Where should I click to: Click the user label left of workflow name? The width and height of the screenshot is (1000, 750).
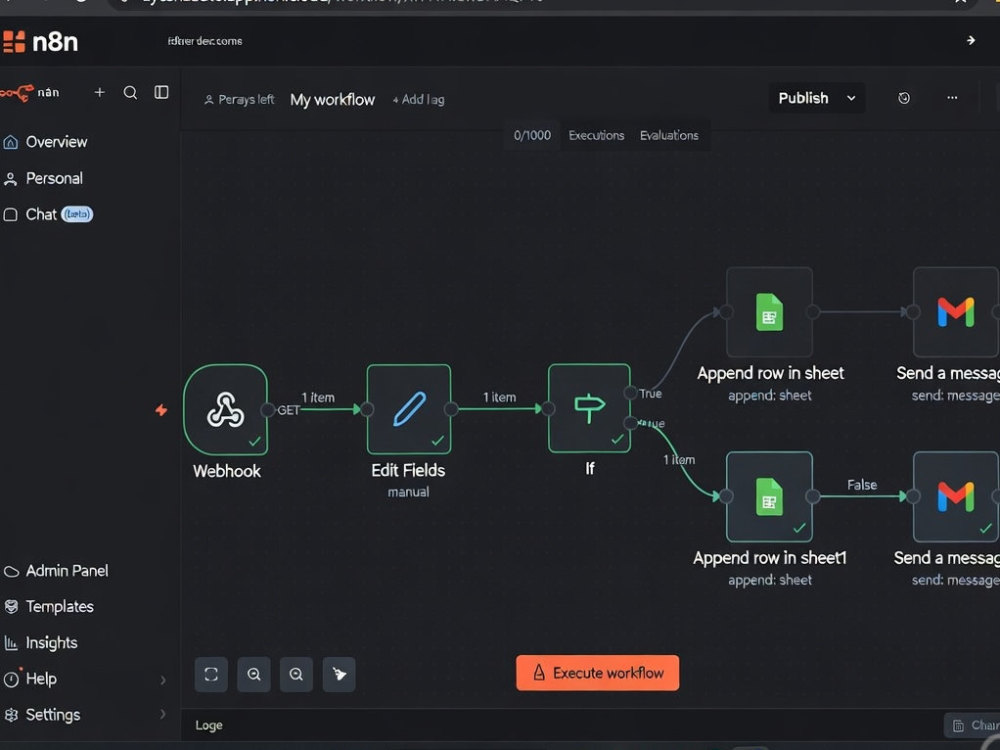coord(239,99)
